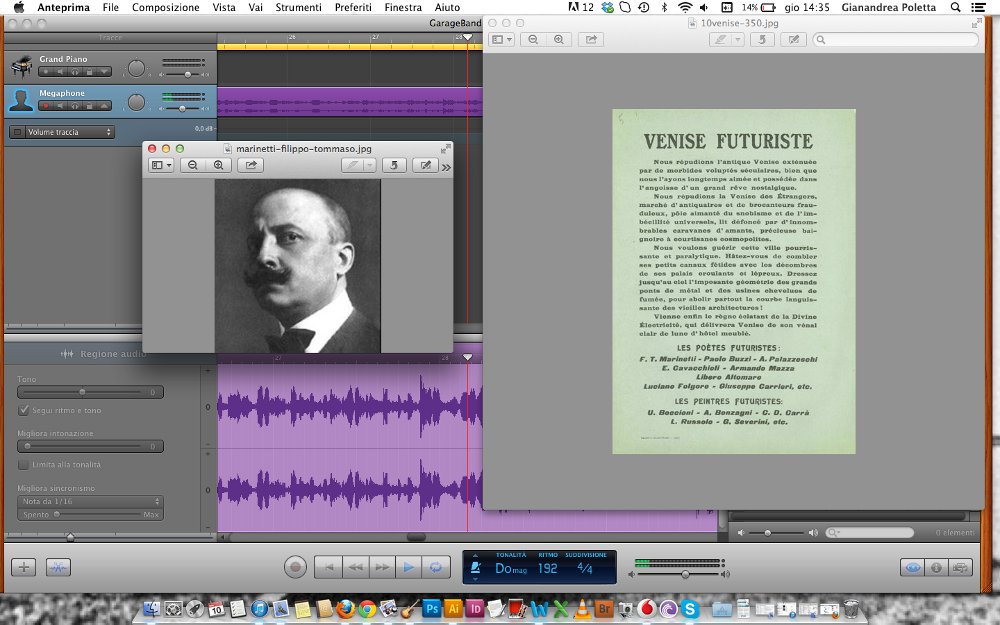Go to beginning with transport button
Screen dimensions: 1000x625
click(x=328, y=566)
